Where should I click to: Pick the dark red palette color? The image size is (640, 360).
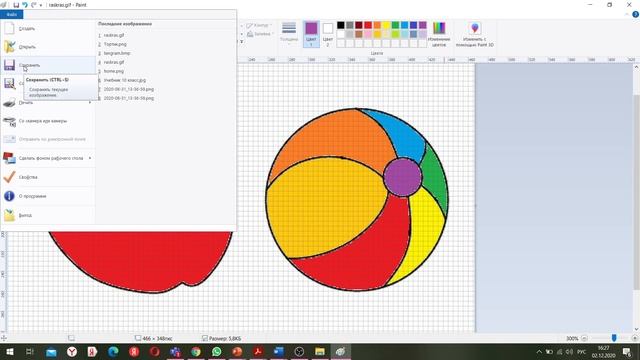tap(359, 25)
